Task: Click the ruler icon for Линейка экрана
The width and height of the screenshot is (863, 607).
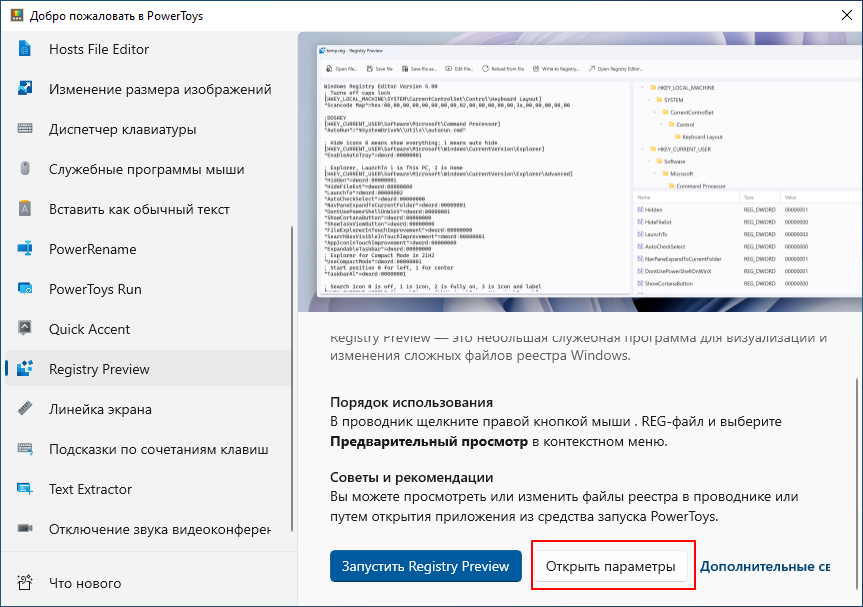Action: (x=25, y=409)
